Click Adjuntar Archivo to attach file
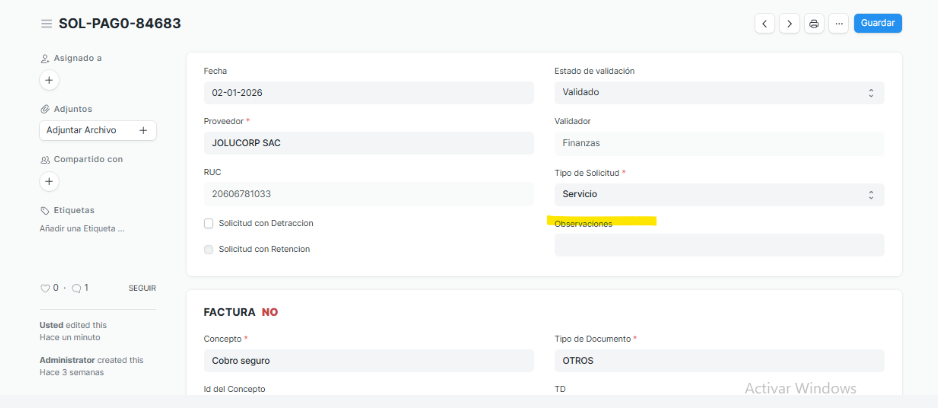The height and width of the screenshot is (408, 938). click(97, 130)
